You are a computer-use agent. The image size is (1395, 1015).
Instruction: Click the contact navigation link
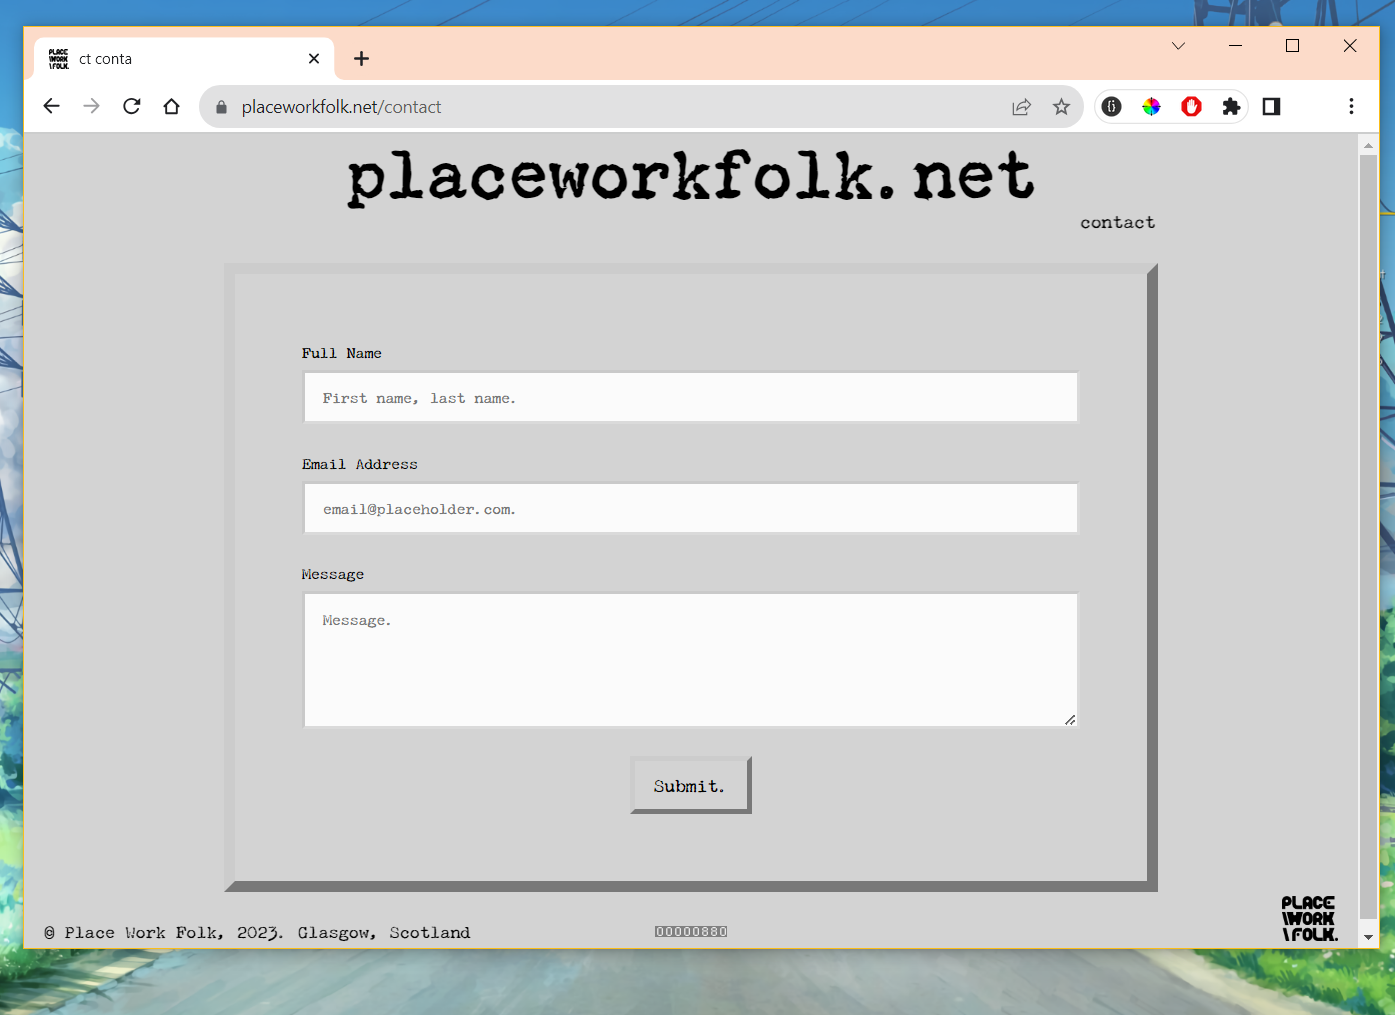point(1117,223)
